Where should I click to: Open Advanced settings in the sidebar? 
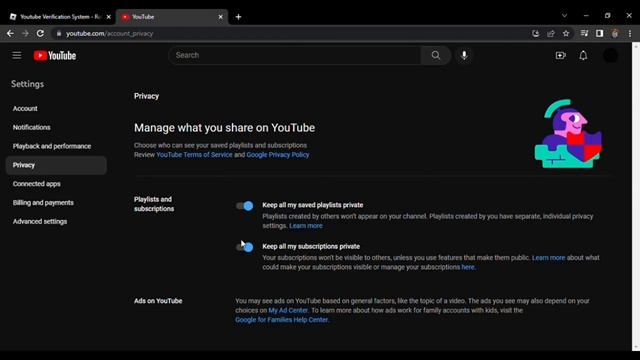click(x=40, y=221)
